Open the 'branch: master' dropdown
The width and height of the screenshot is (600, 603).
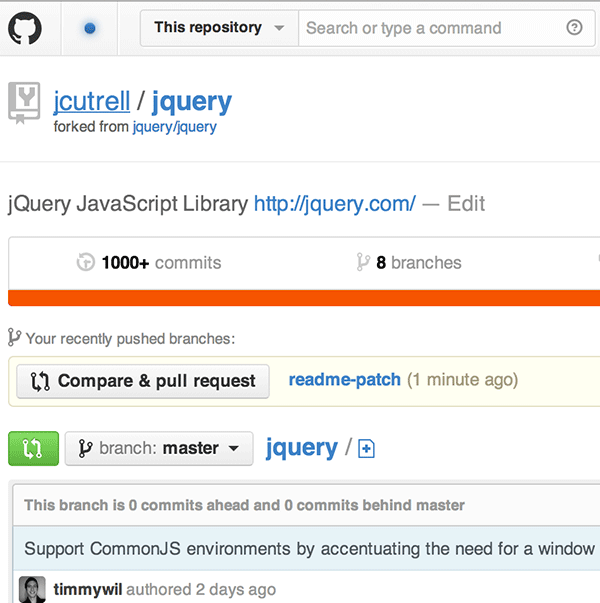coord(159,448)
